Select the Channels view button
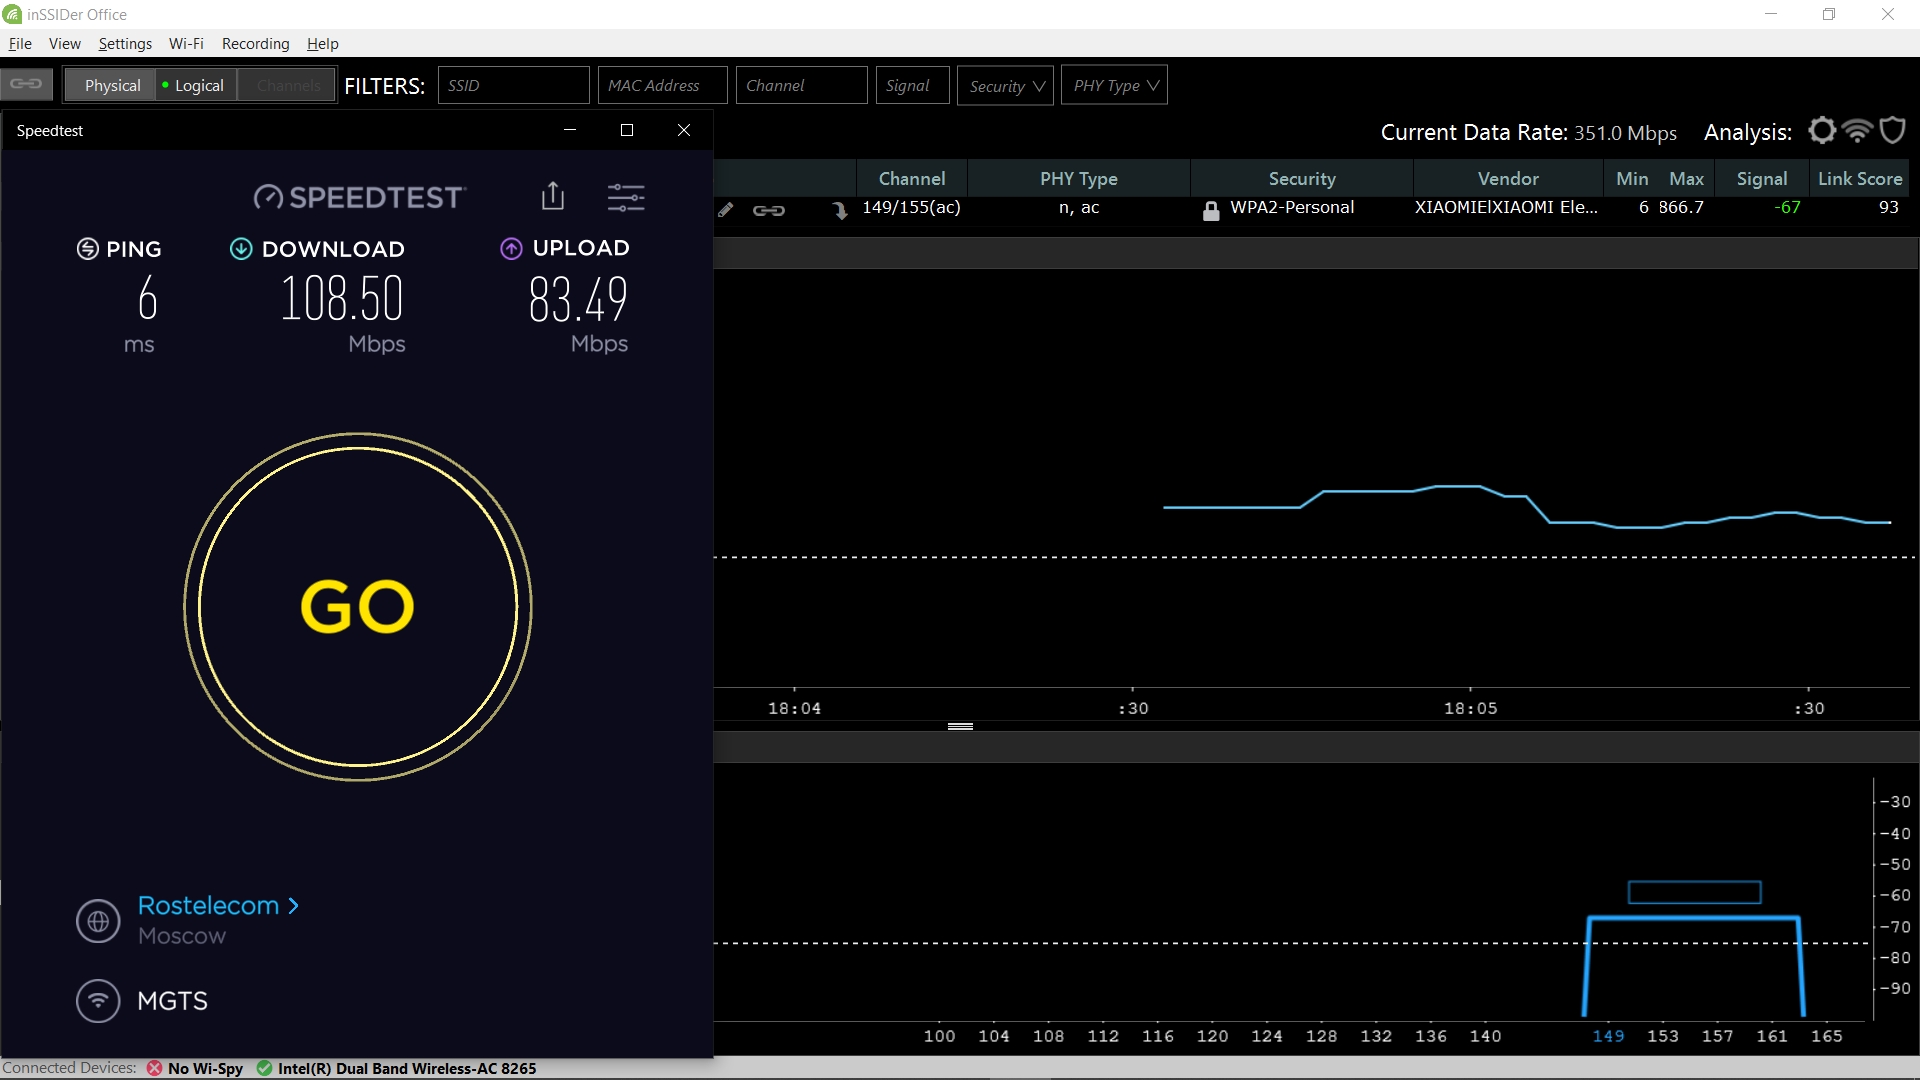The height and width of the screenshot is (1080, 1920). [x=288, y=85]
